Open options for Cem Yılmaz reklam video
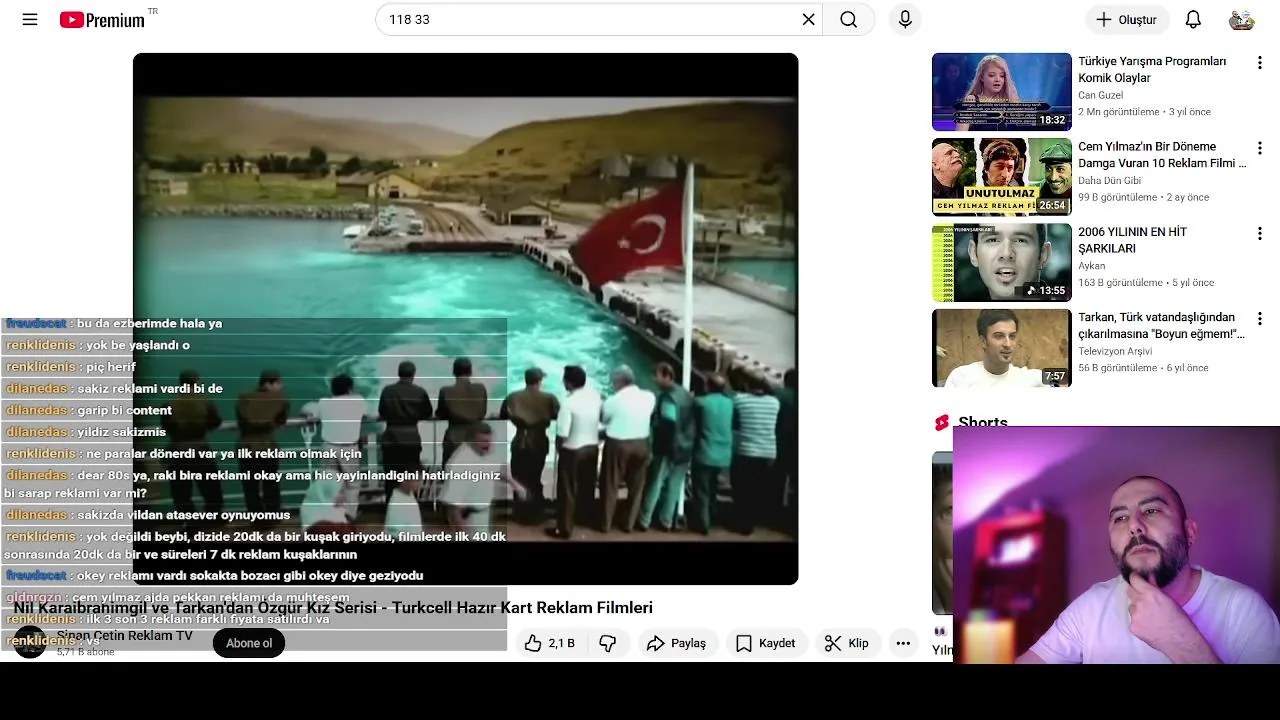 tap(1259, 148)
